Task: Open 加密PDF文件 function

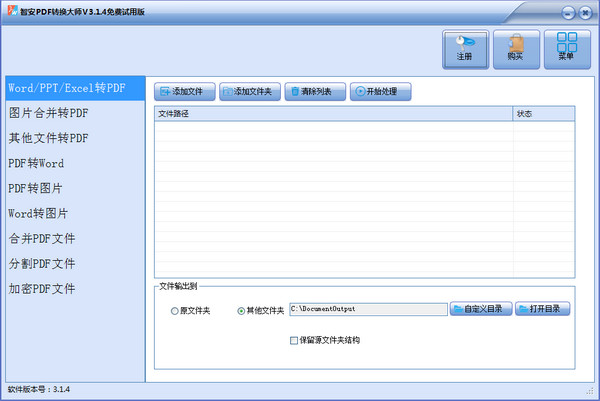Action: (75, 289)
